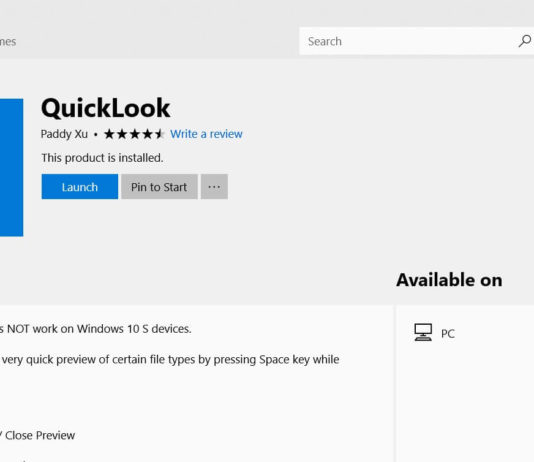Launch the QuickLook app
This screenshot has height=462, width=534.
pyautogui.click(x=80, y=187)
